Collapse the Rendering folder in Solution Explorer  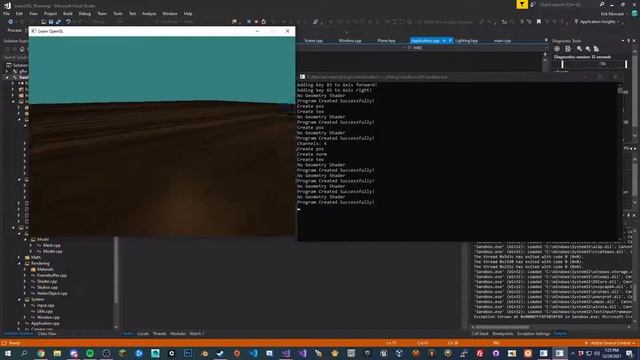coord(19,264)
